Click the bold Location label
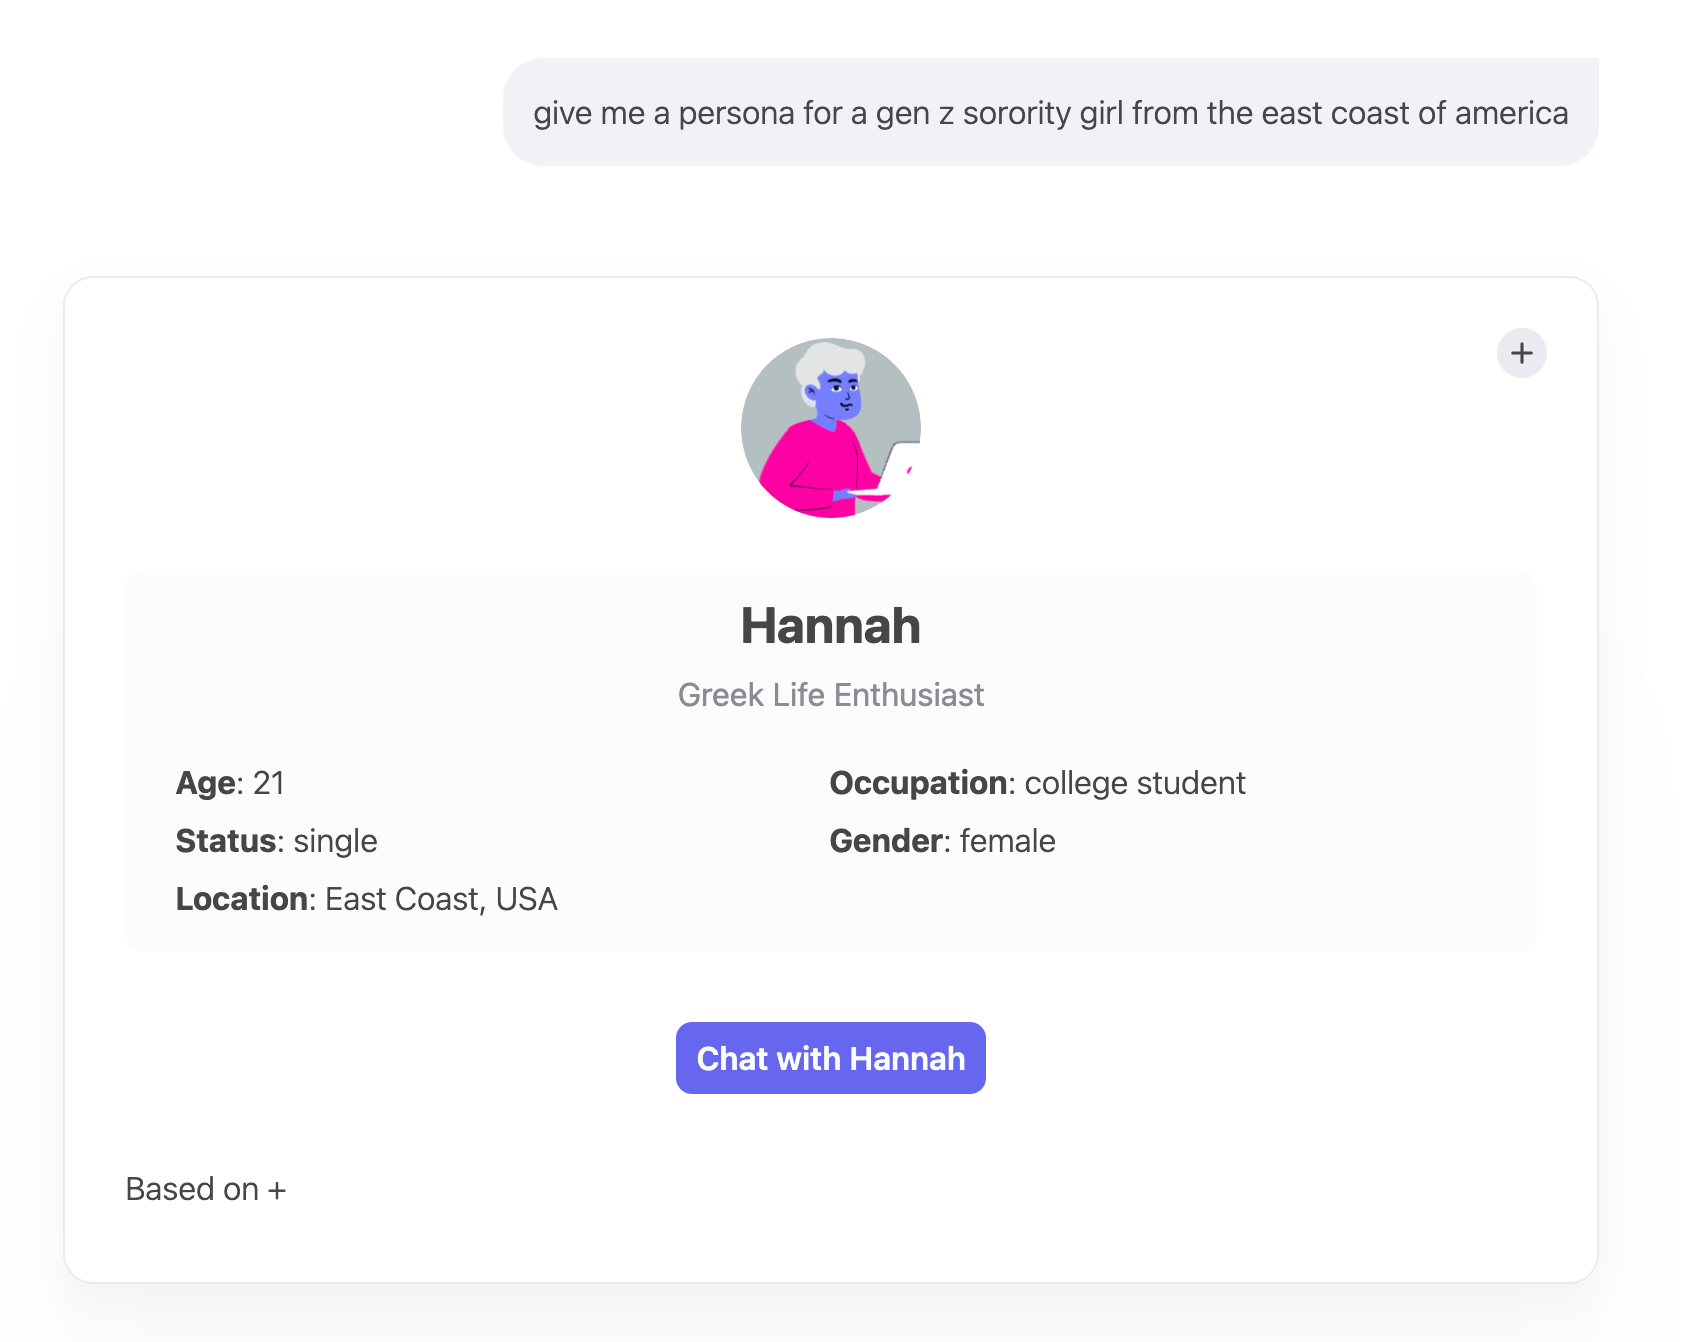This screenshot has width=1706, height=1342. pos(241,899)
